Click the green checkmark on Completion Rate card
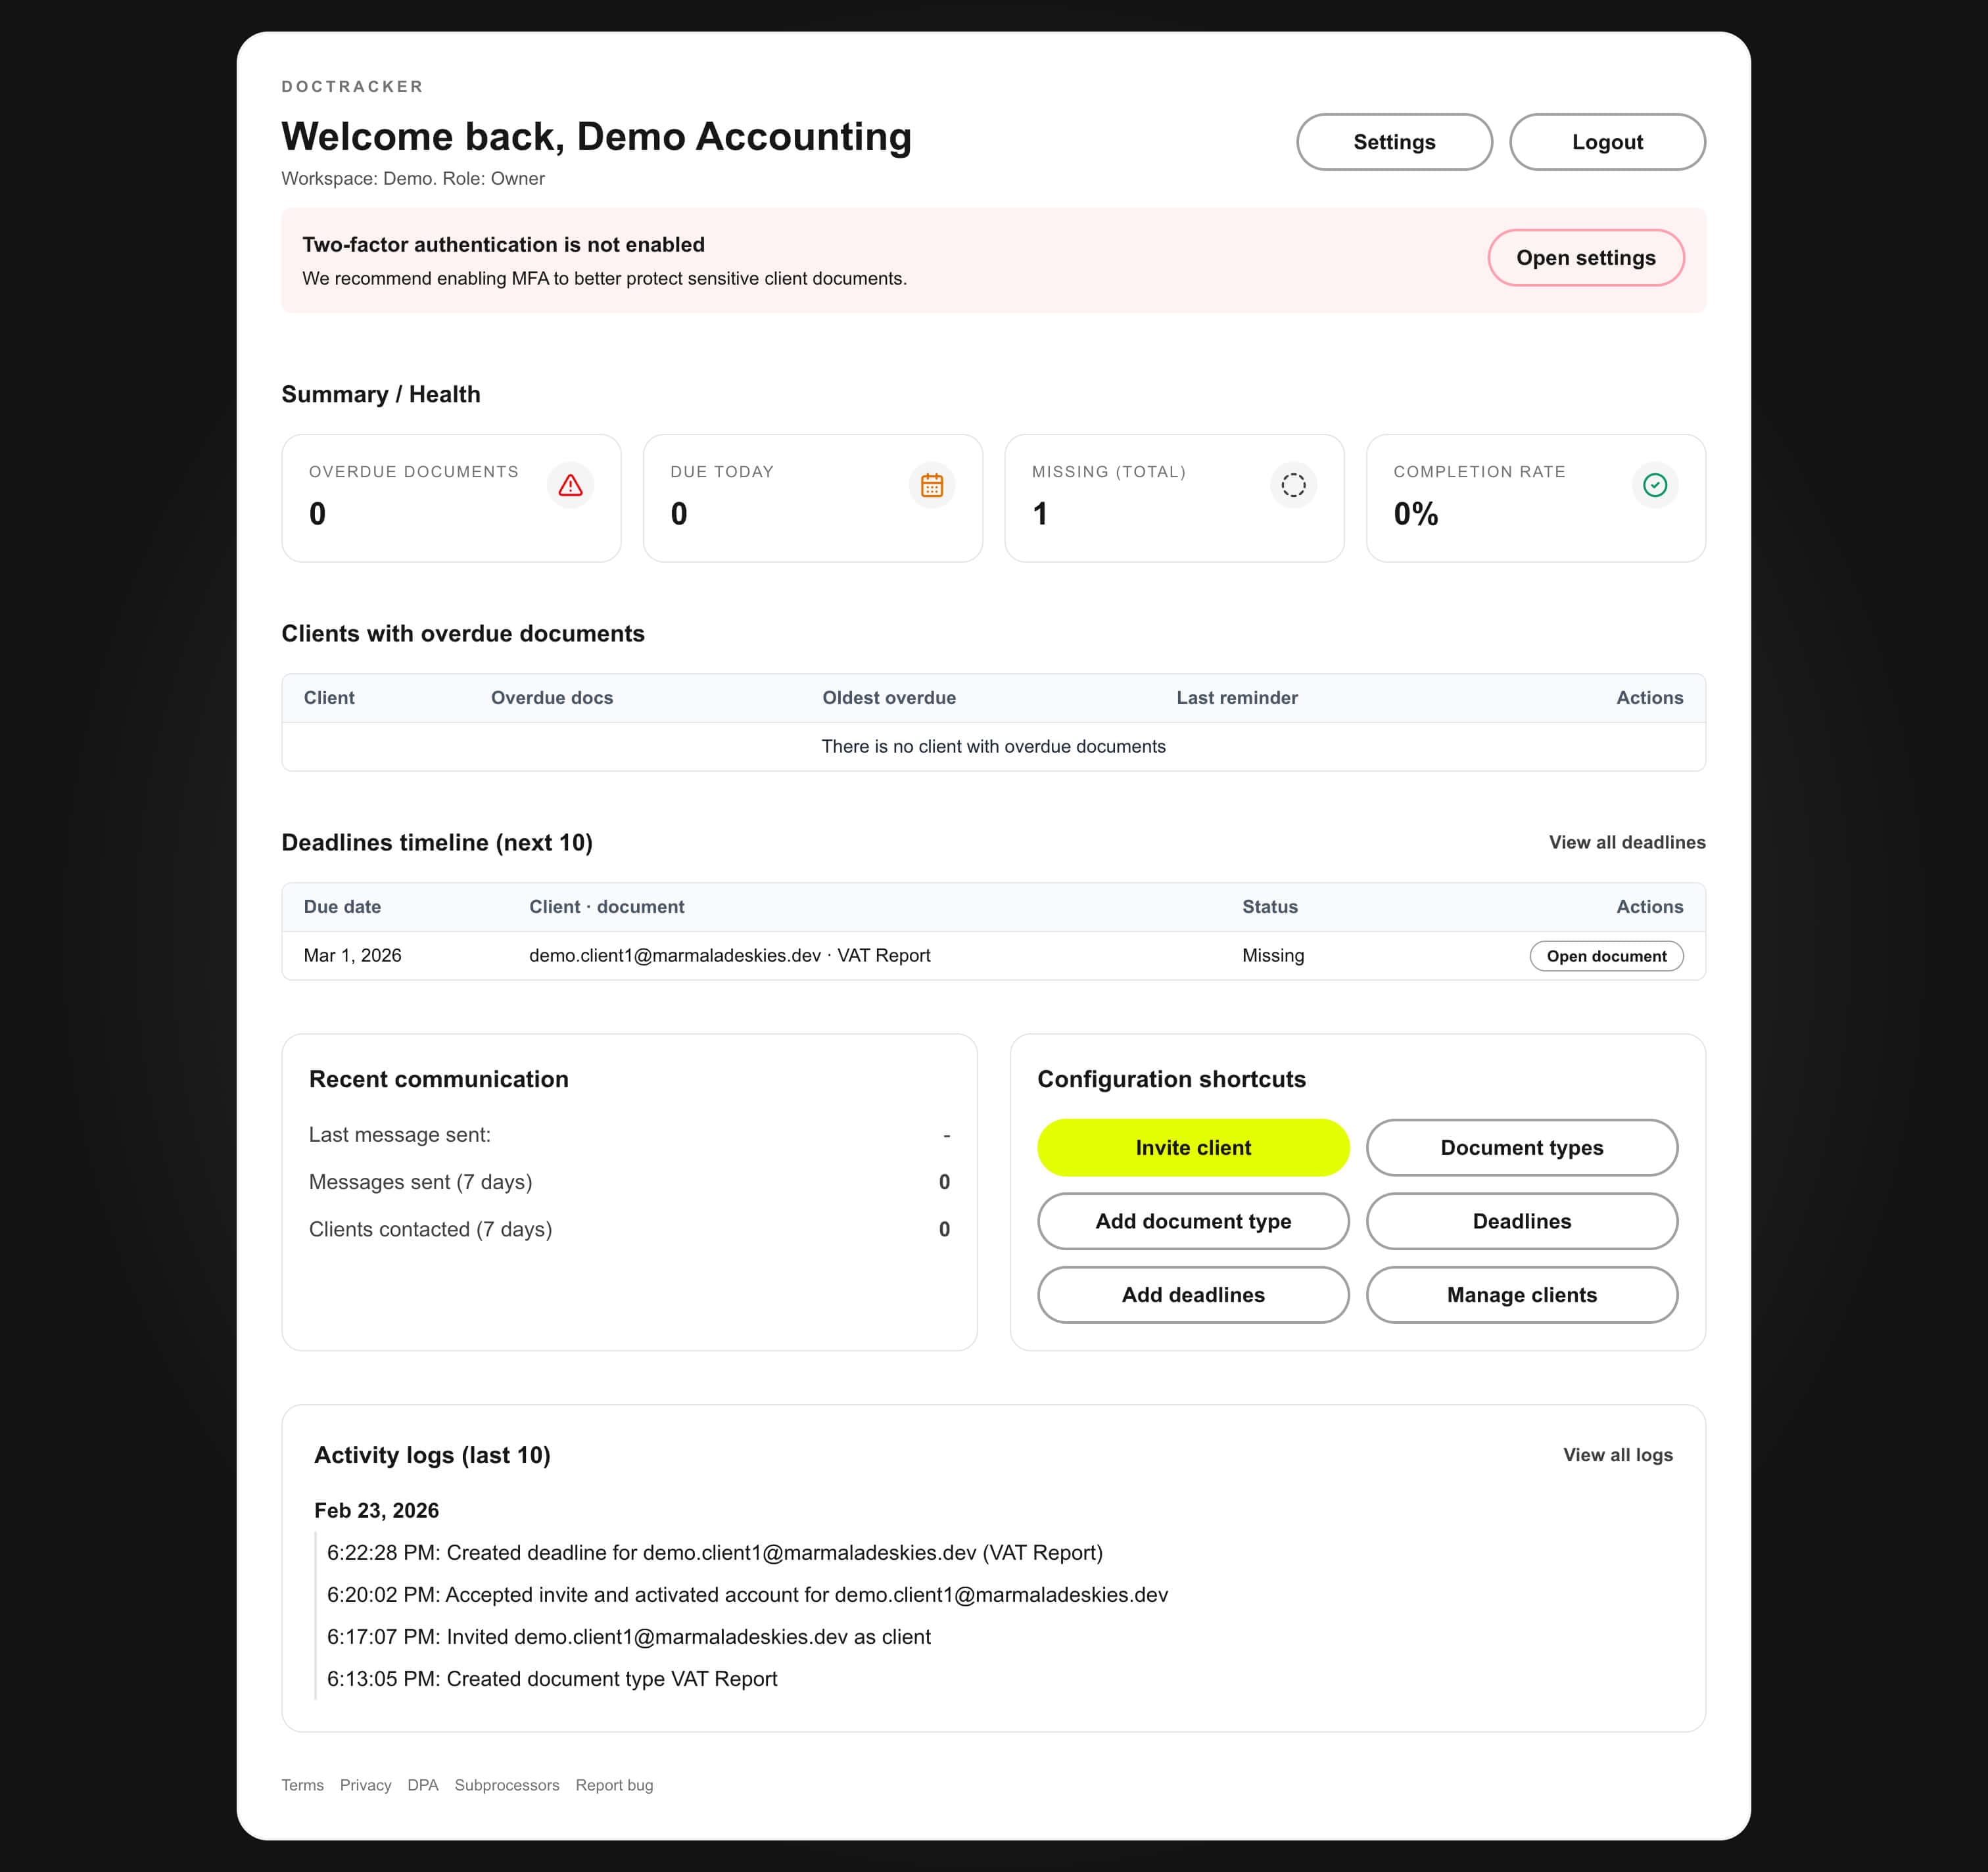 click(1655, 485)
